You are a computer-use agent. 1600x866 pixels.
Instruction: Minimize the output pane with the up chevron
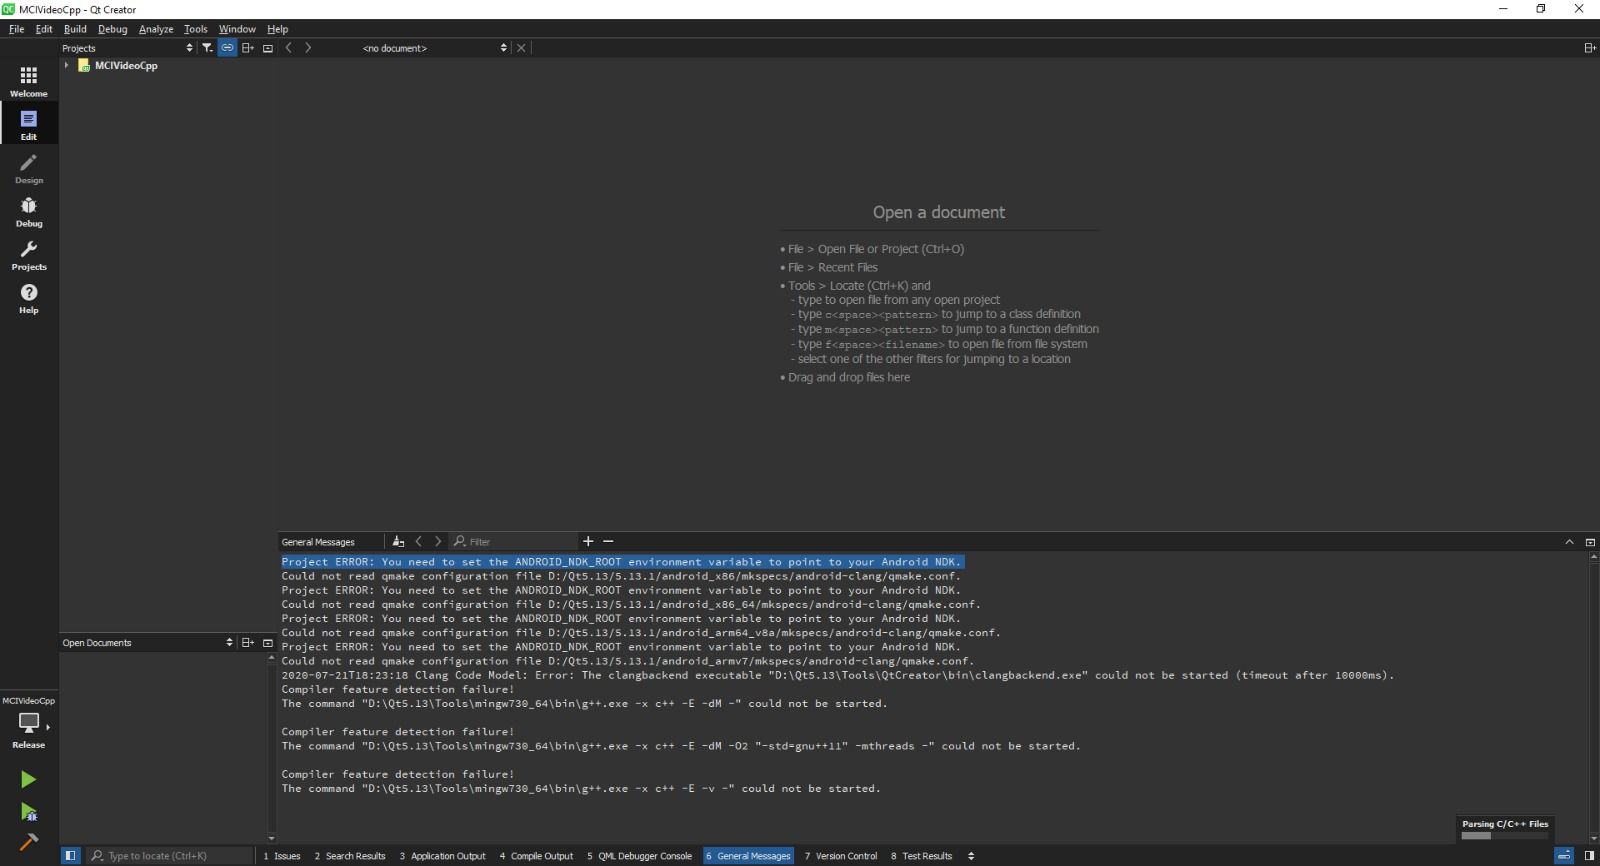[1569, 542]
